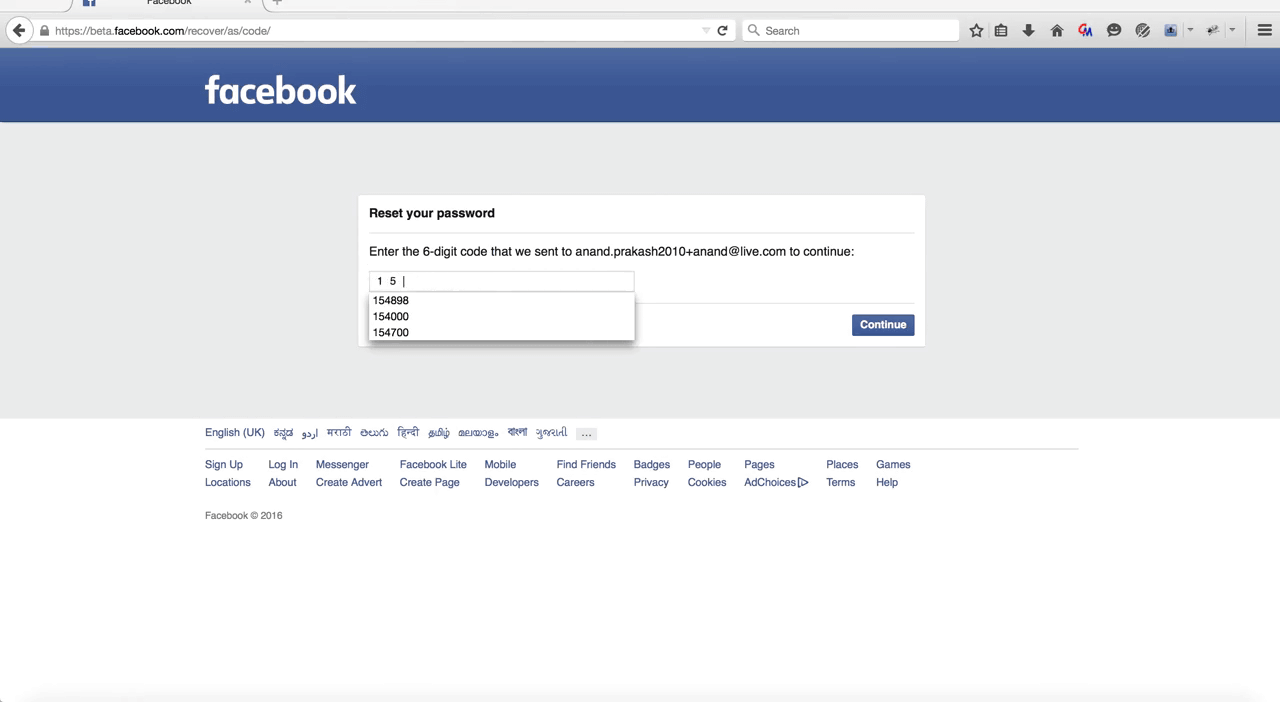Click the Continue button
This screenshot has height=702, width=1280.
point(883,325)
